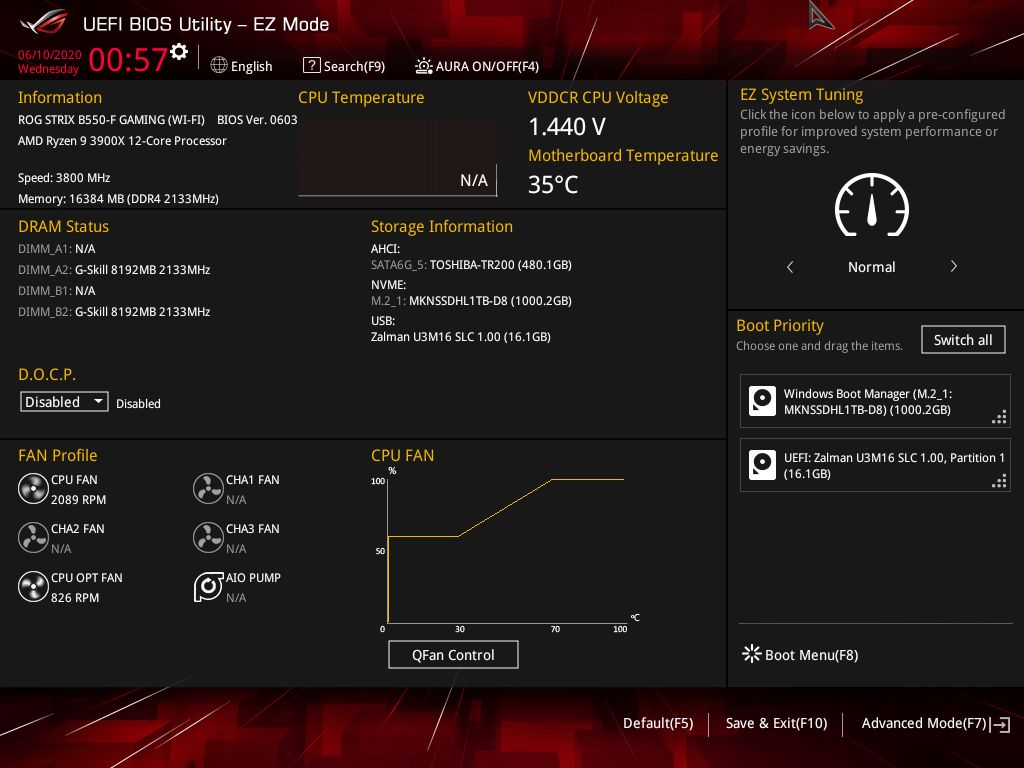The width and height of the screenshot is (1024, 768).
Task: Click the ROG logo in the header
Action: coord(43,23)
